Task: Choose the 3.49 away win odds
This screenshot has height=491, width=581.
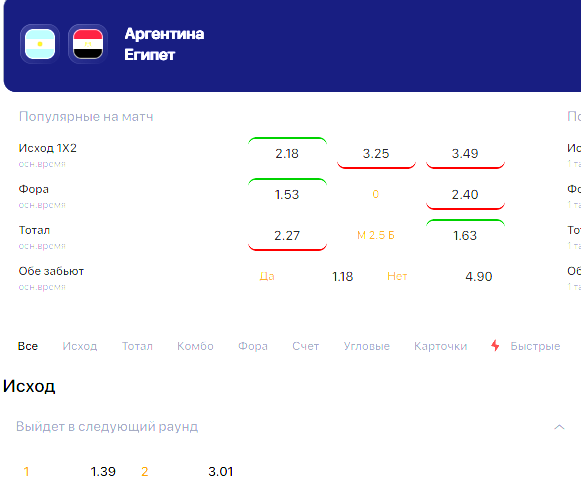Action: (465, 153)
